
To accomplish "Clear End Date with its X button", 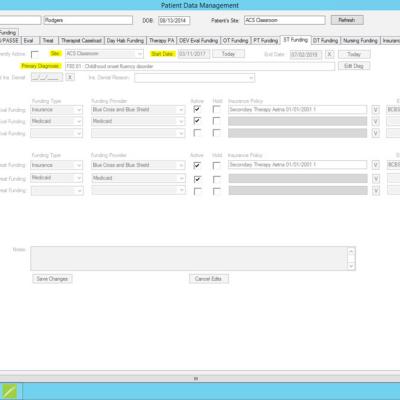I will point(329,54).
